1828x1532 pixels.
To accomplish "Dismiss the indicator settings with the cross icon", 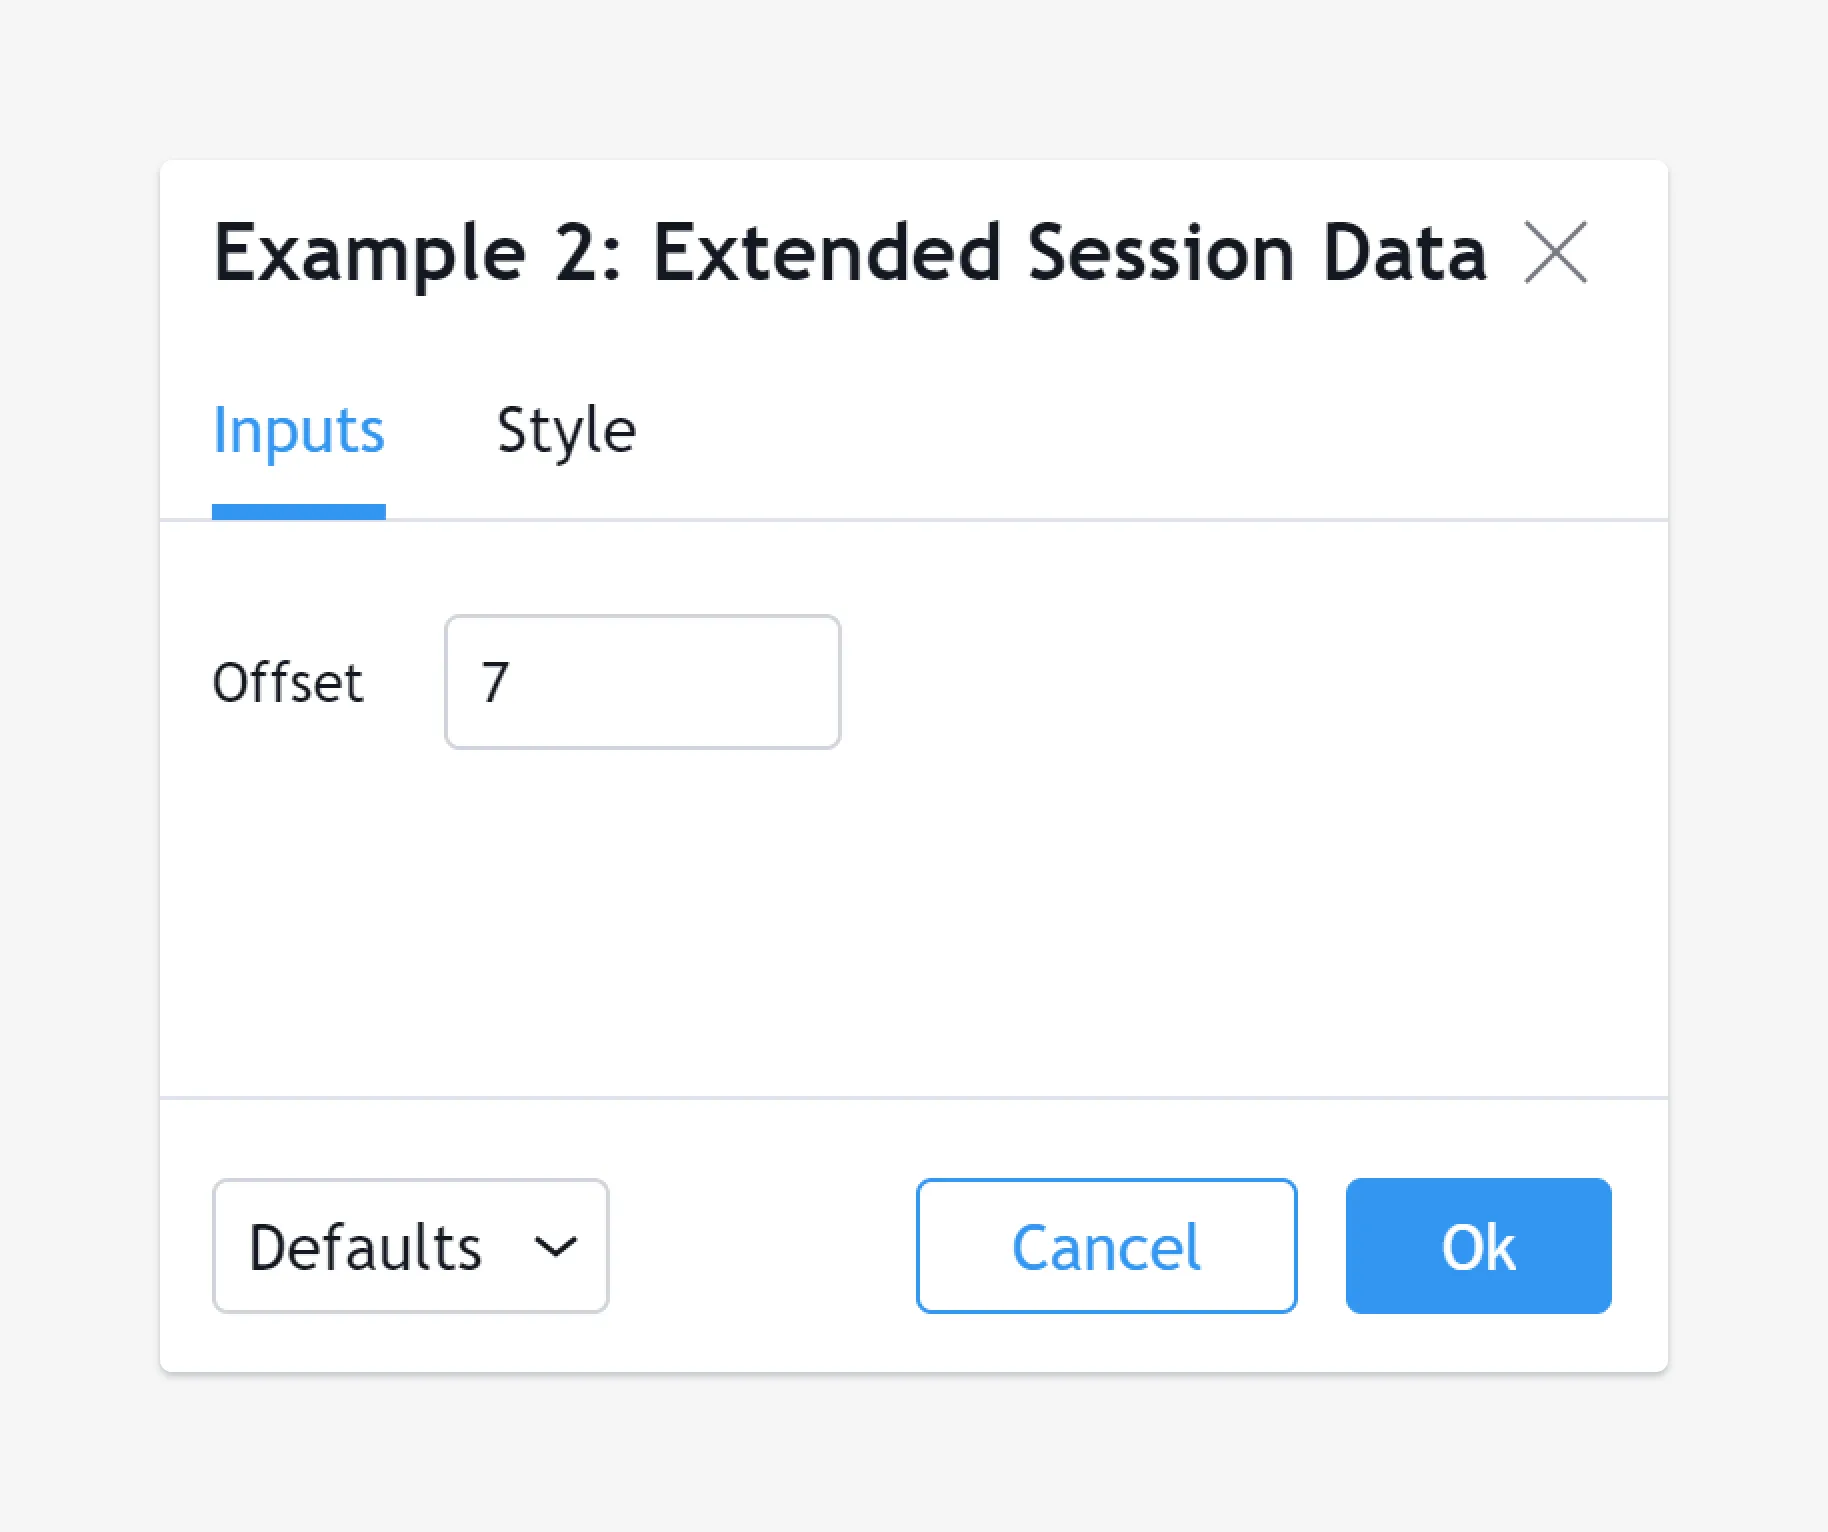I will 1555,252.
